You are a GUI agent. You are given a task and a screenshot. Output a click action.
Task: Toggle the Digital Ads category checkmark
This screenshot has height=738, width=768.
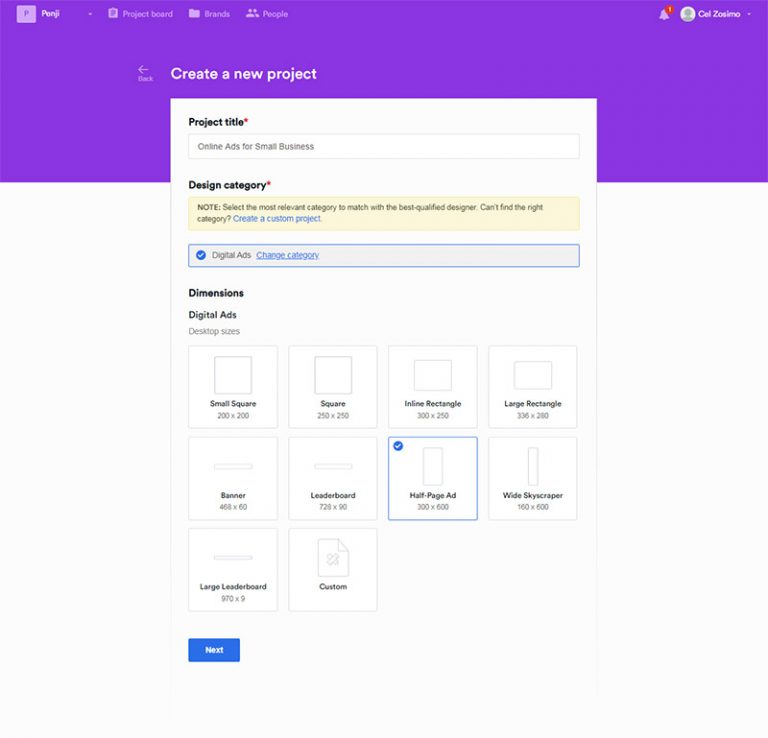[201, 255]
